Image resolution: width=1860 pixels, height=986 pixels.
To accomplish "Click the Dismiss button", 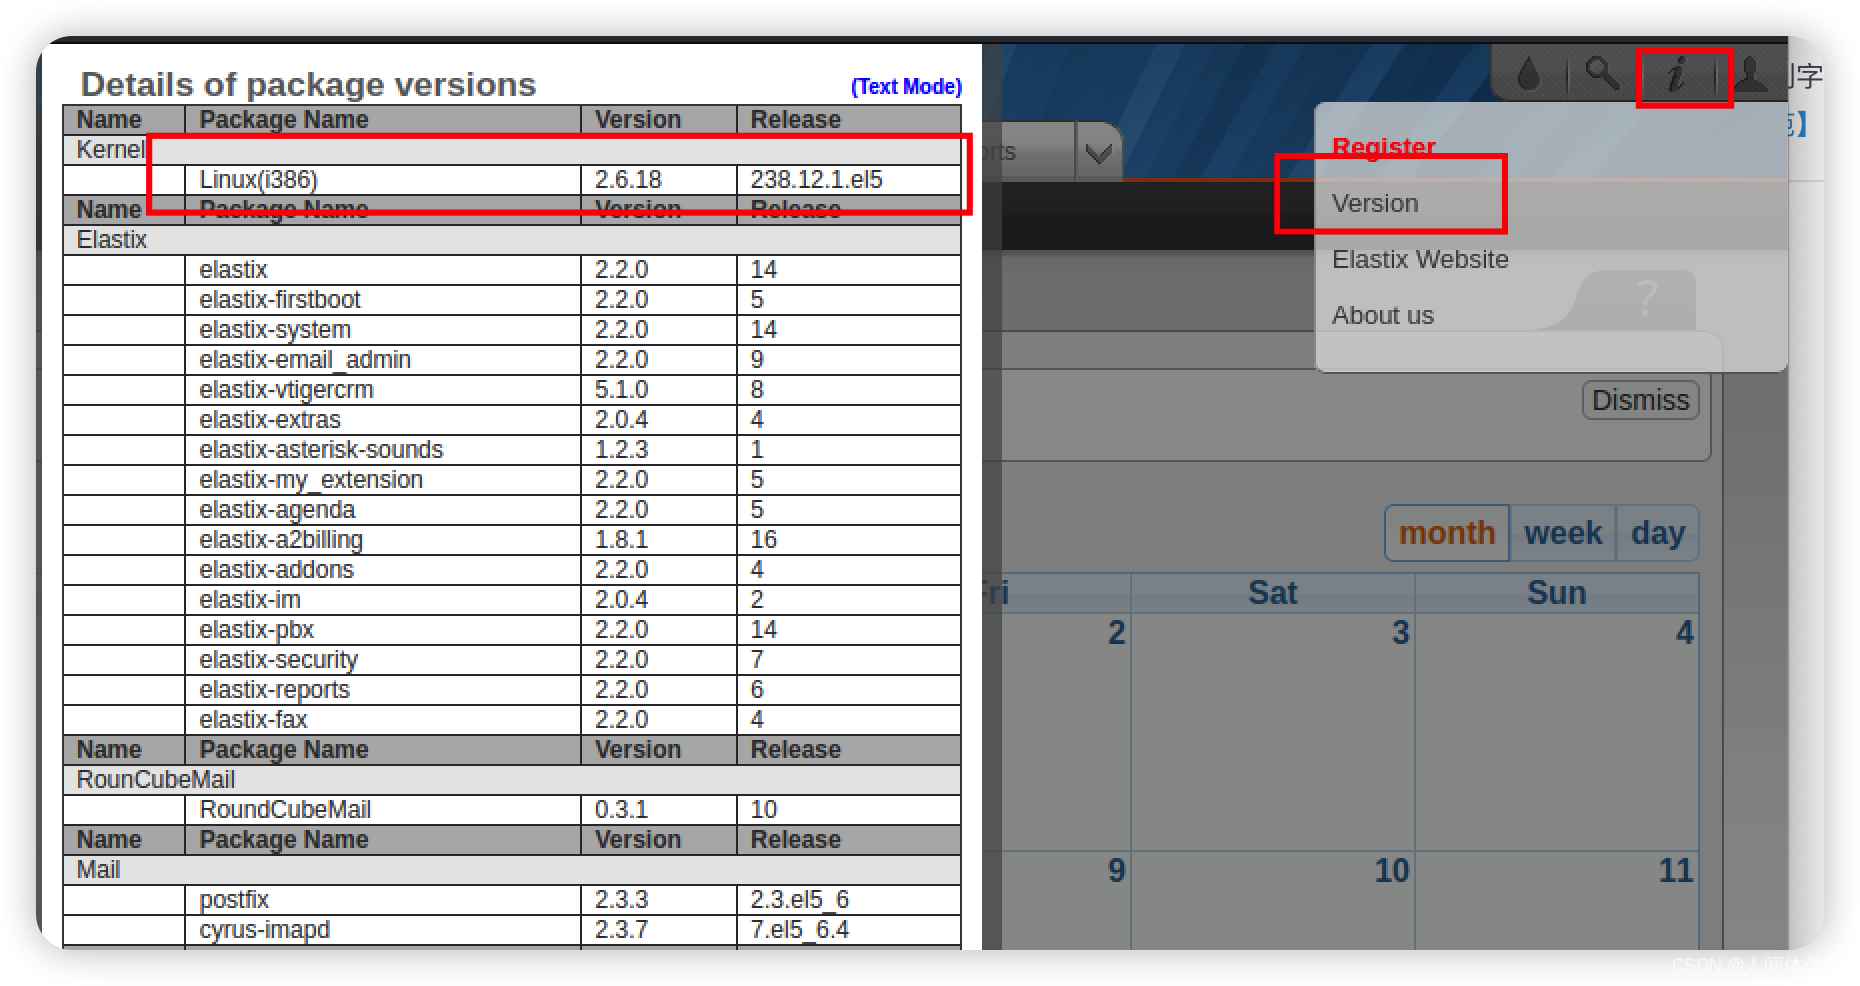I will tap(1640, 400).
